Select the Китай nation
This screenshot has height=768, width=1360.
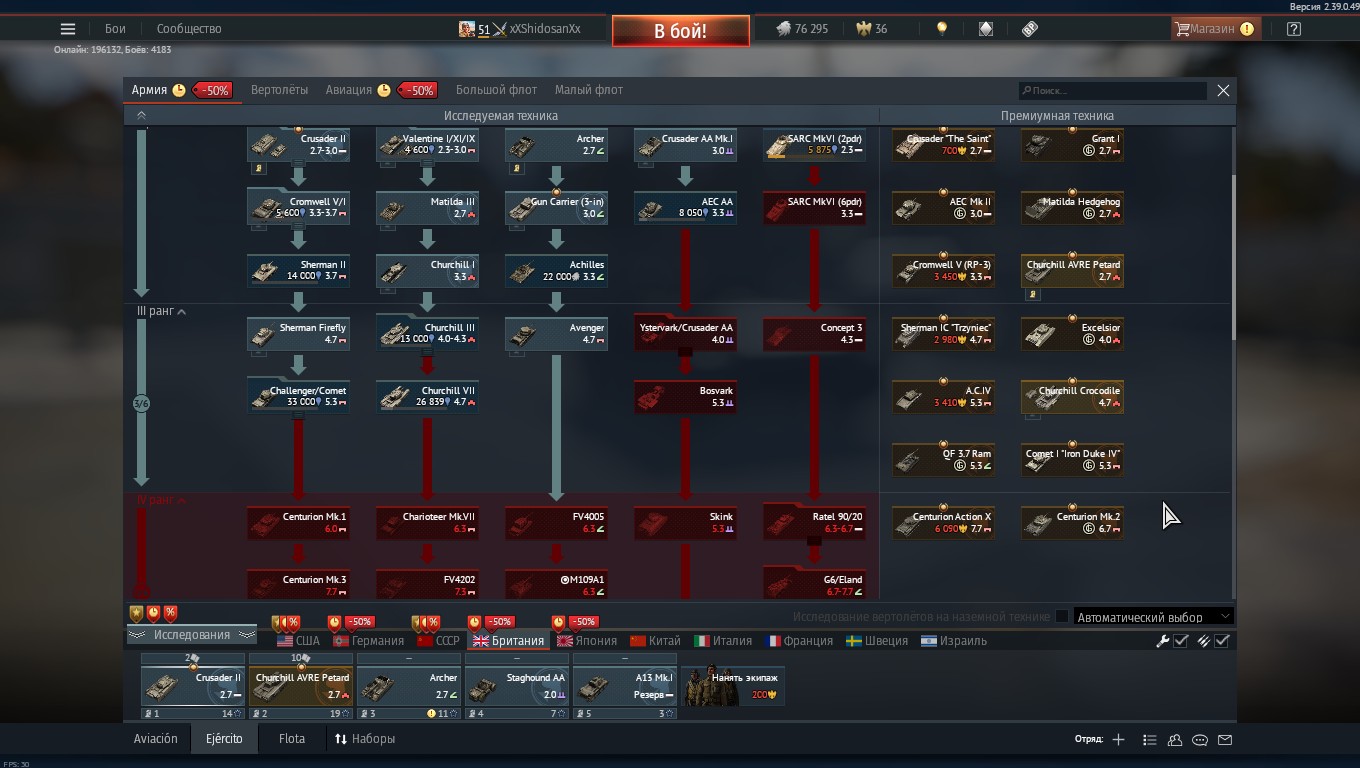point(655,641)
